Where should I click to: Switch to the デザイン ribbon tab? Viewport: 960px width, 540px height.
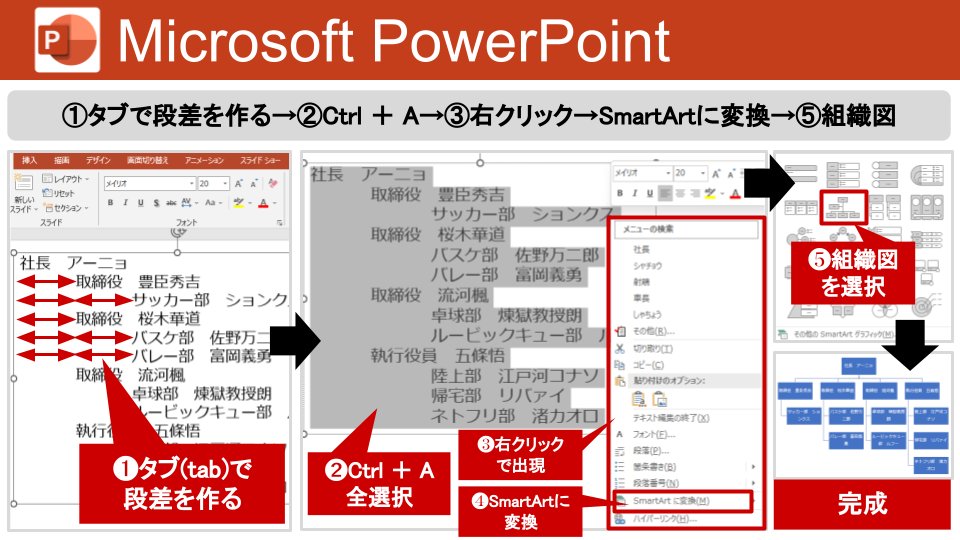98,160
